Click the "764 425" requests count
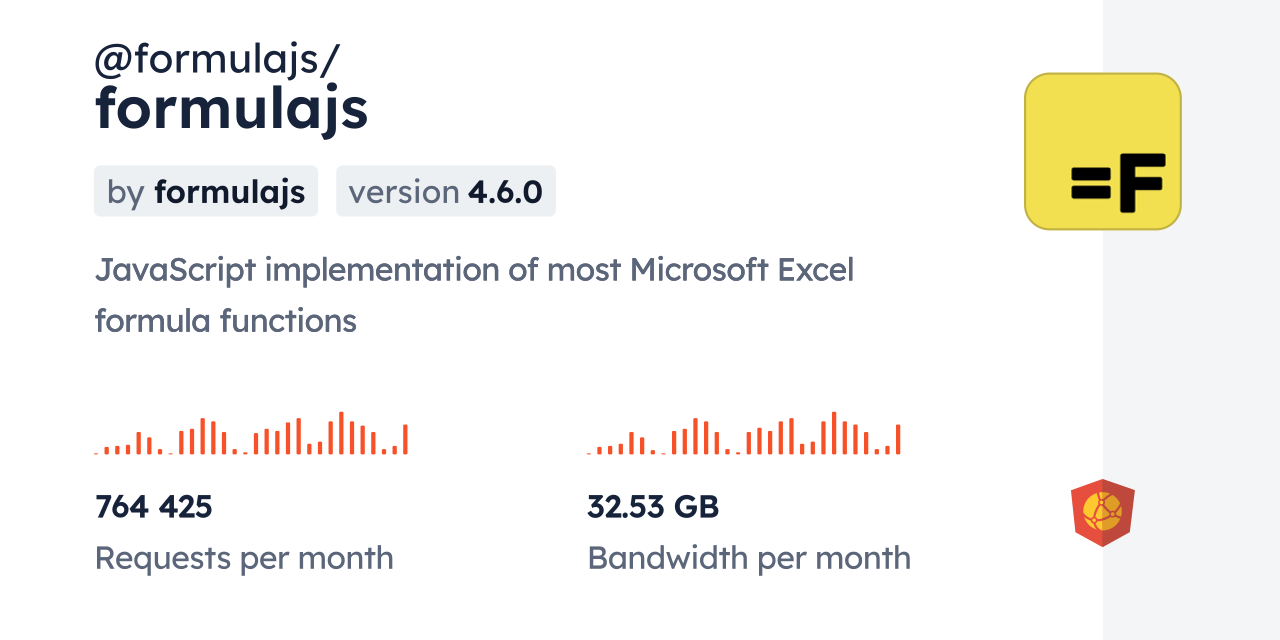This screenshot has width=1280, height=640. click(x=153, y=507)
